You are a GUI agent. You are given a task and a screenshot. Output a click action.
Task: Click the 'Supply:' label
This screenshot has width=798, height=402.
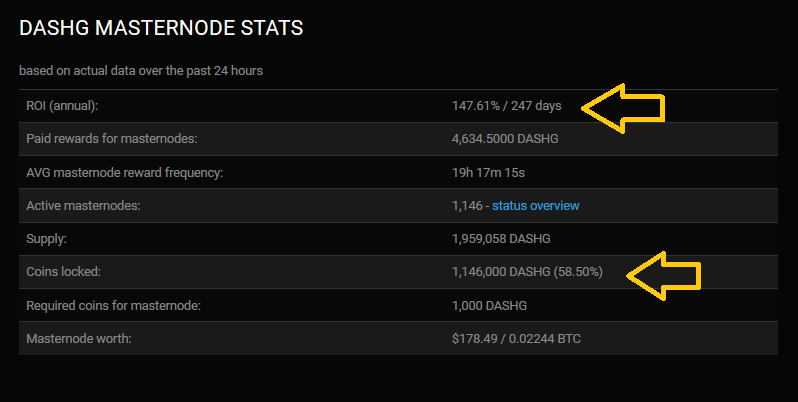pyautogui.click(x=46, y=239)
